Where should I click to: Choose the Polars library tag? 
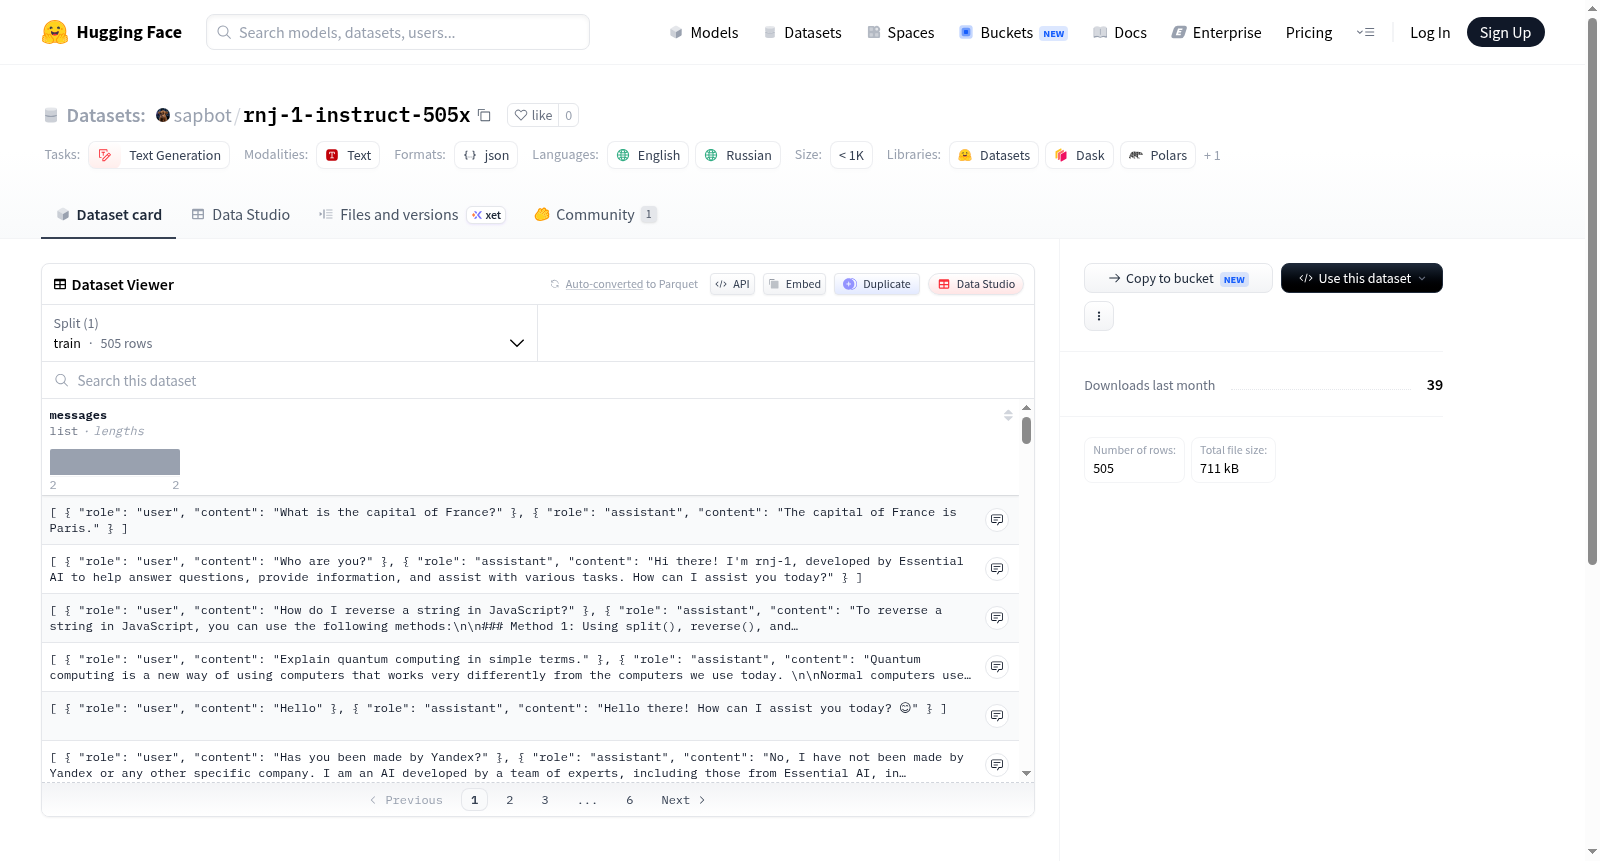1158,155
